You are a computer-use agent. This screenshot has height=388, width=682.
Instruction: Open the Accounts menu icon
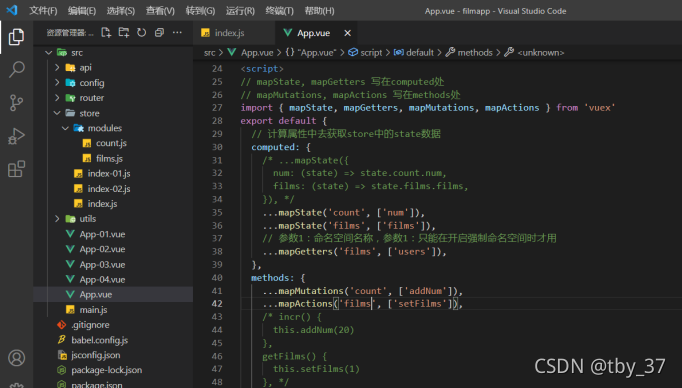tap(16, 358)
